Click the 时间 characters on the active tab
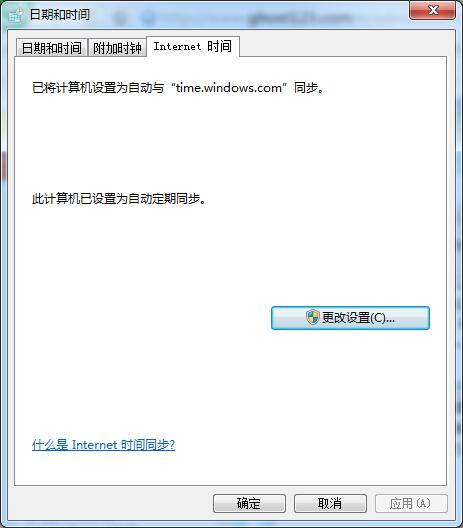The height and width of the screenshot is (528, 463). pyautogui.click(x=219, y=46)
